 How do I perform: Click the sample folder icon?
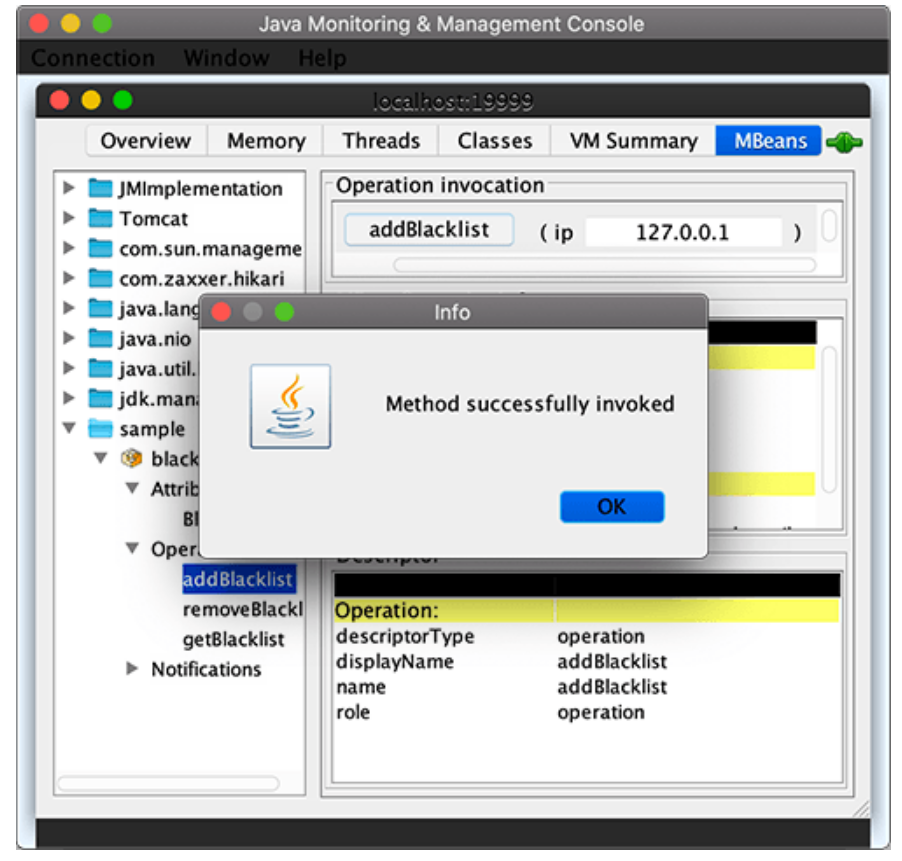point(101,428)
